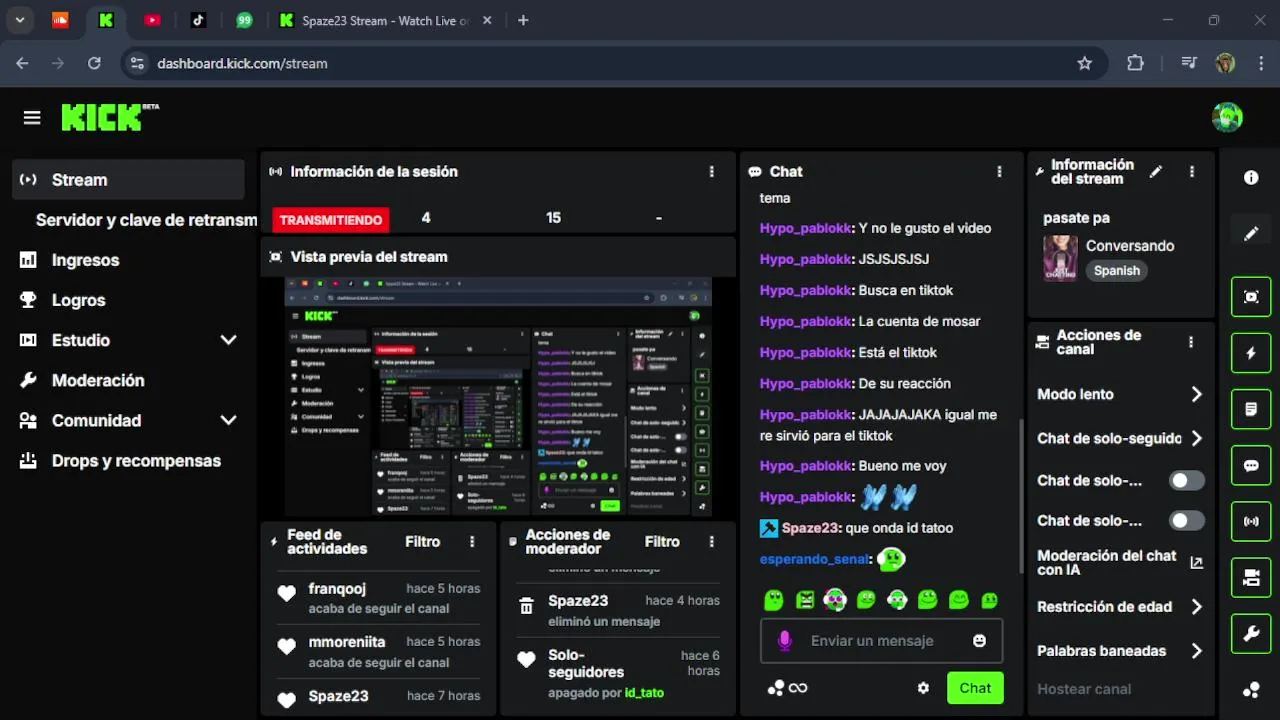
Task: Click the document note icon in right sidebar
Action: [1251, 409]
